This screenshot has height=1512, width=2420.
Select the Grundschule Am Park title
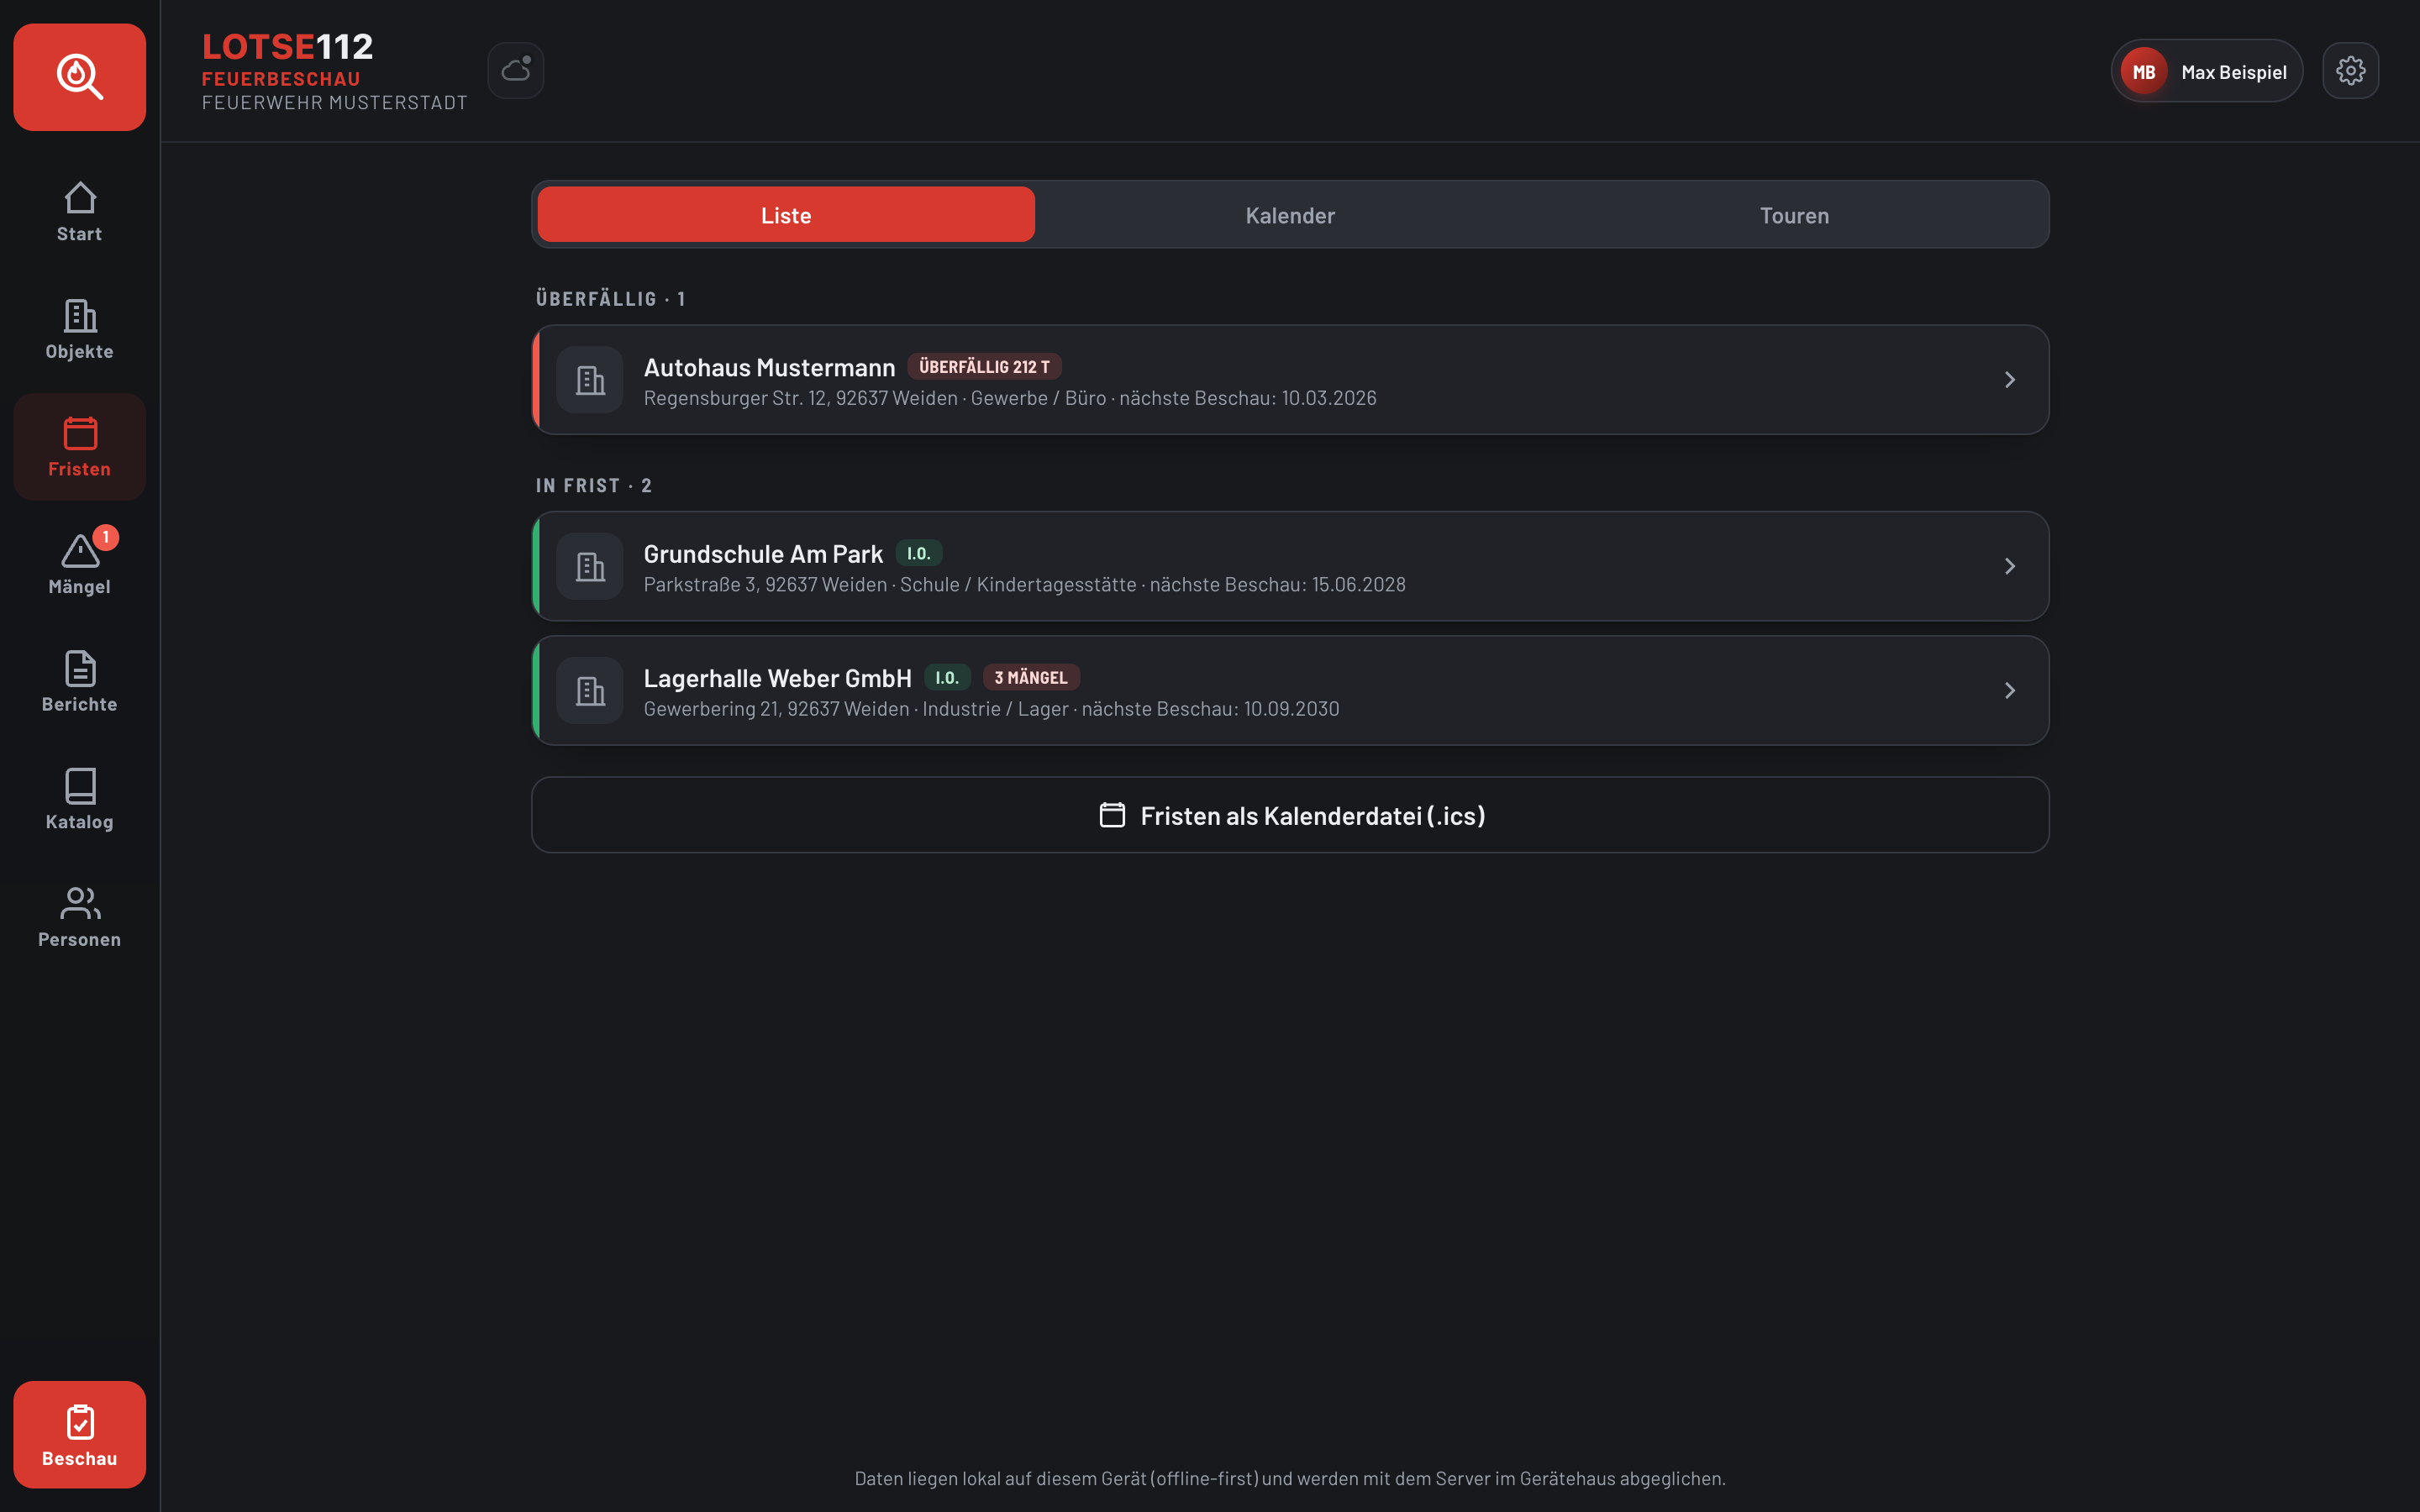tap(763, 554)
